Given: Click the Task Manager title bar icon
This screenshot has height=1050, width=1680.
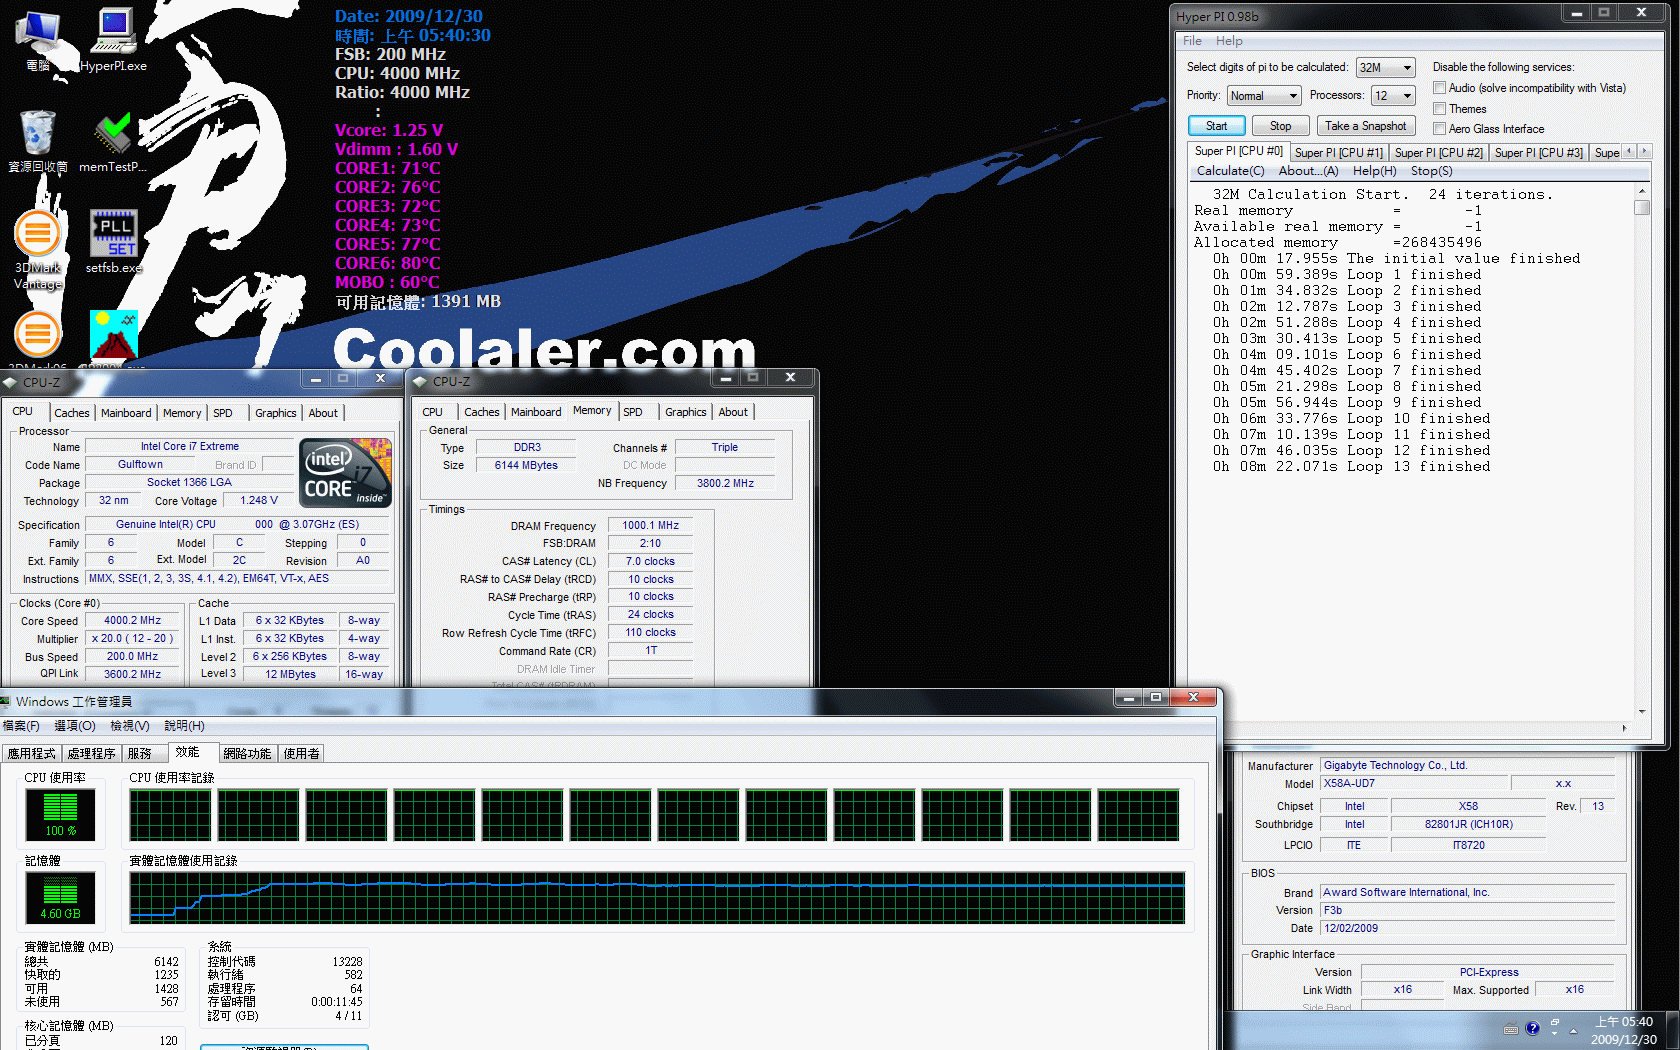Looking at the screenshot, I should tap(6, 701).
